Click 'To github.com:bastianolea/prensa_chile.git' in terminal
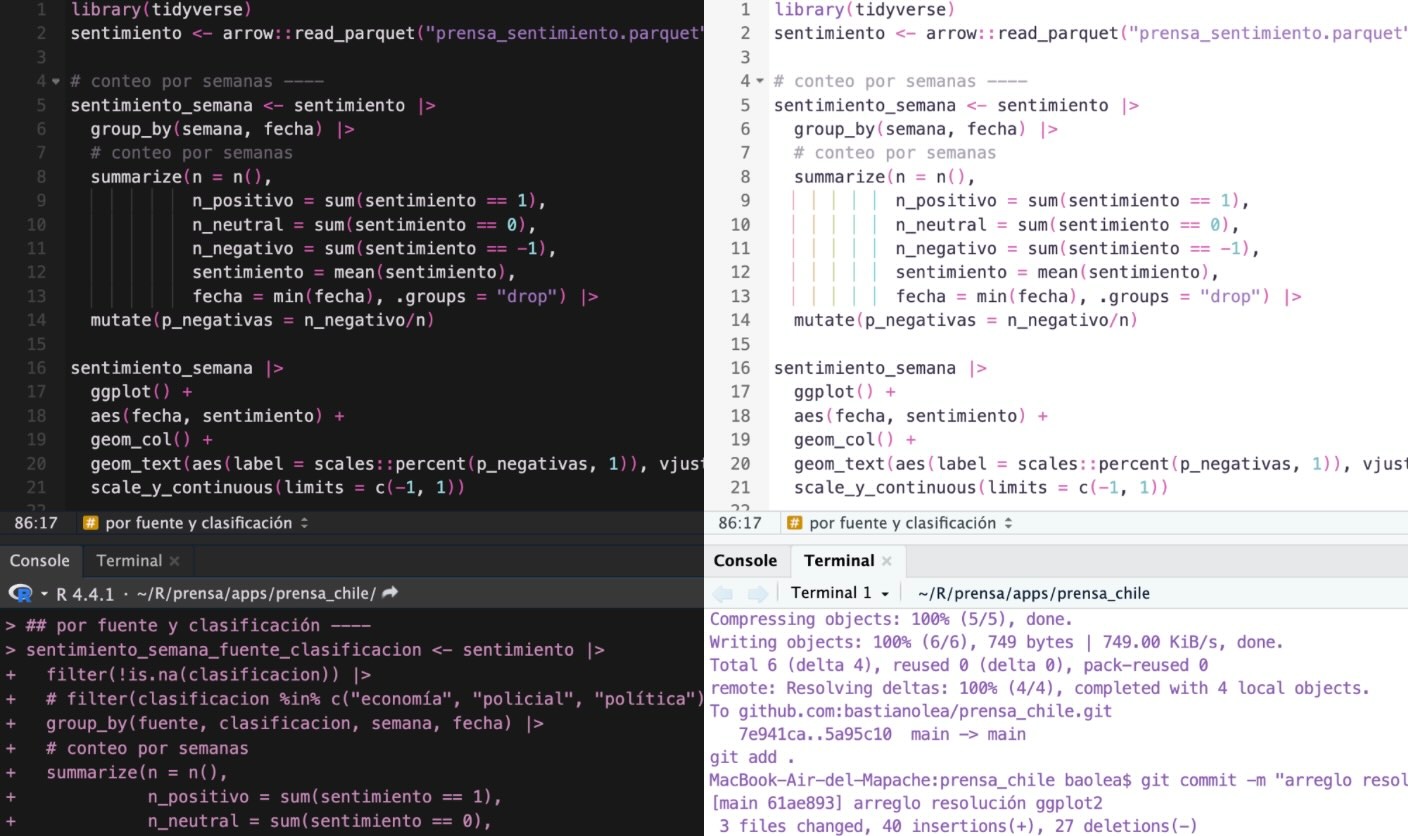Viewport: 1408px width, 836px height. pyautogui.click(x=911, y=712)
